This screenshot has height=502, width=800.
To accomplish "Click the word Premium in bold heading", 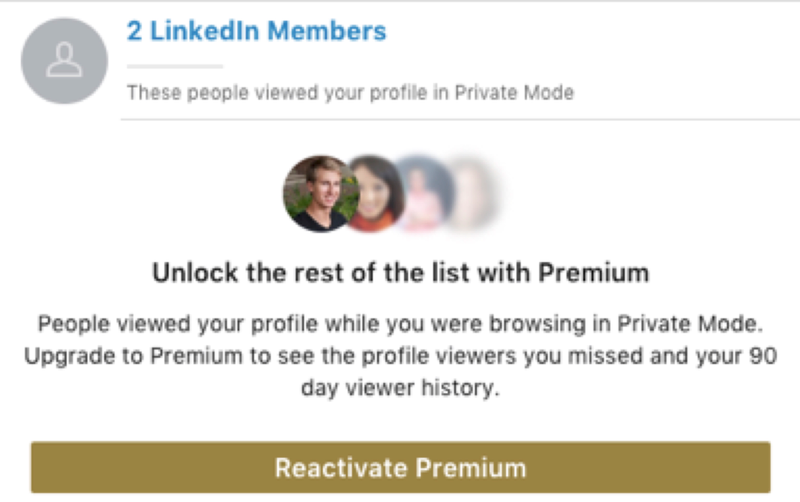I will coord(594,272).
